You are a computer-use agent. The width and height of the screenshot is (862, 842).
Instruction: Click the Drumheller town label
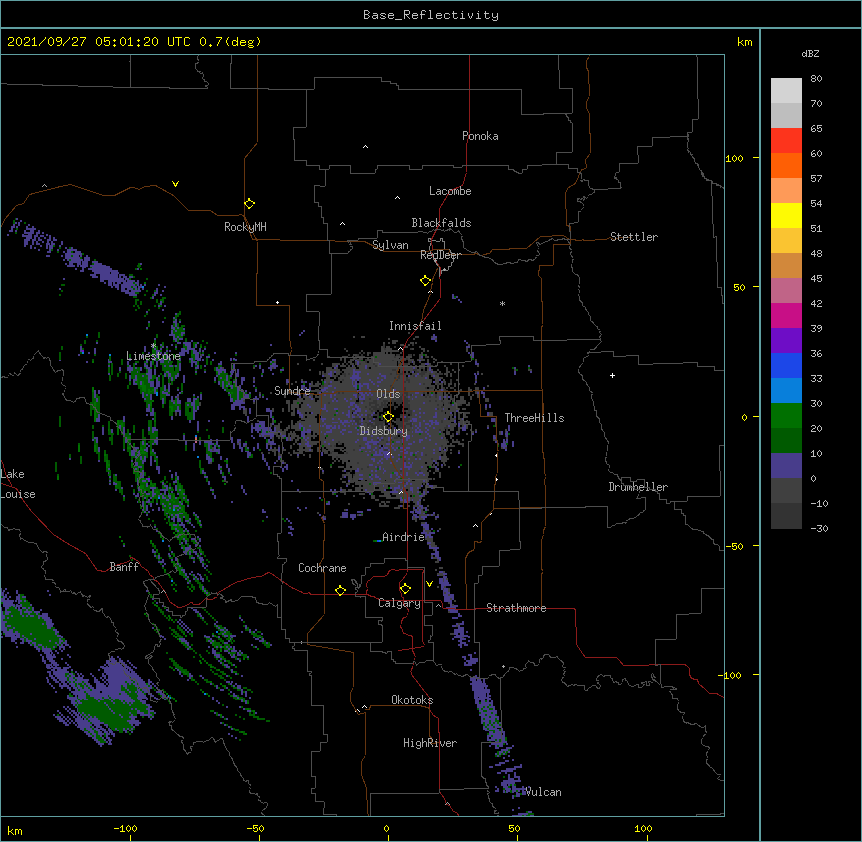(x=638, y=487)
